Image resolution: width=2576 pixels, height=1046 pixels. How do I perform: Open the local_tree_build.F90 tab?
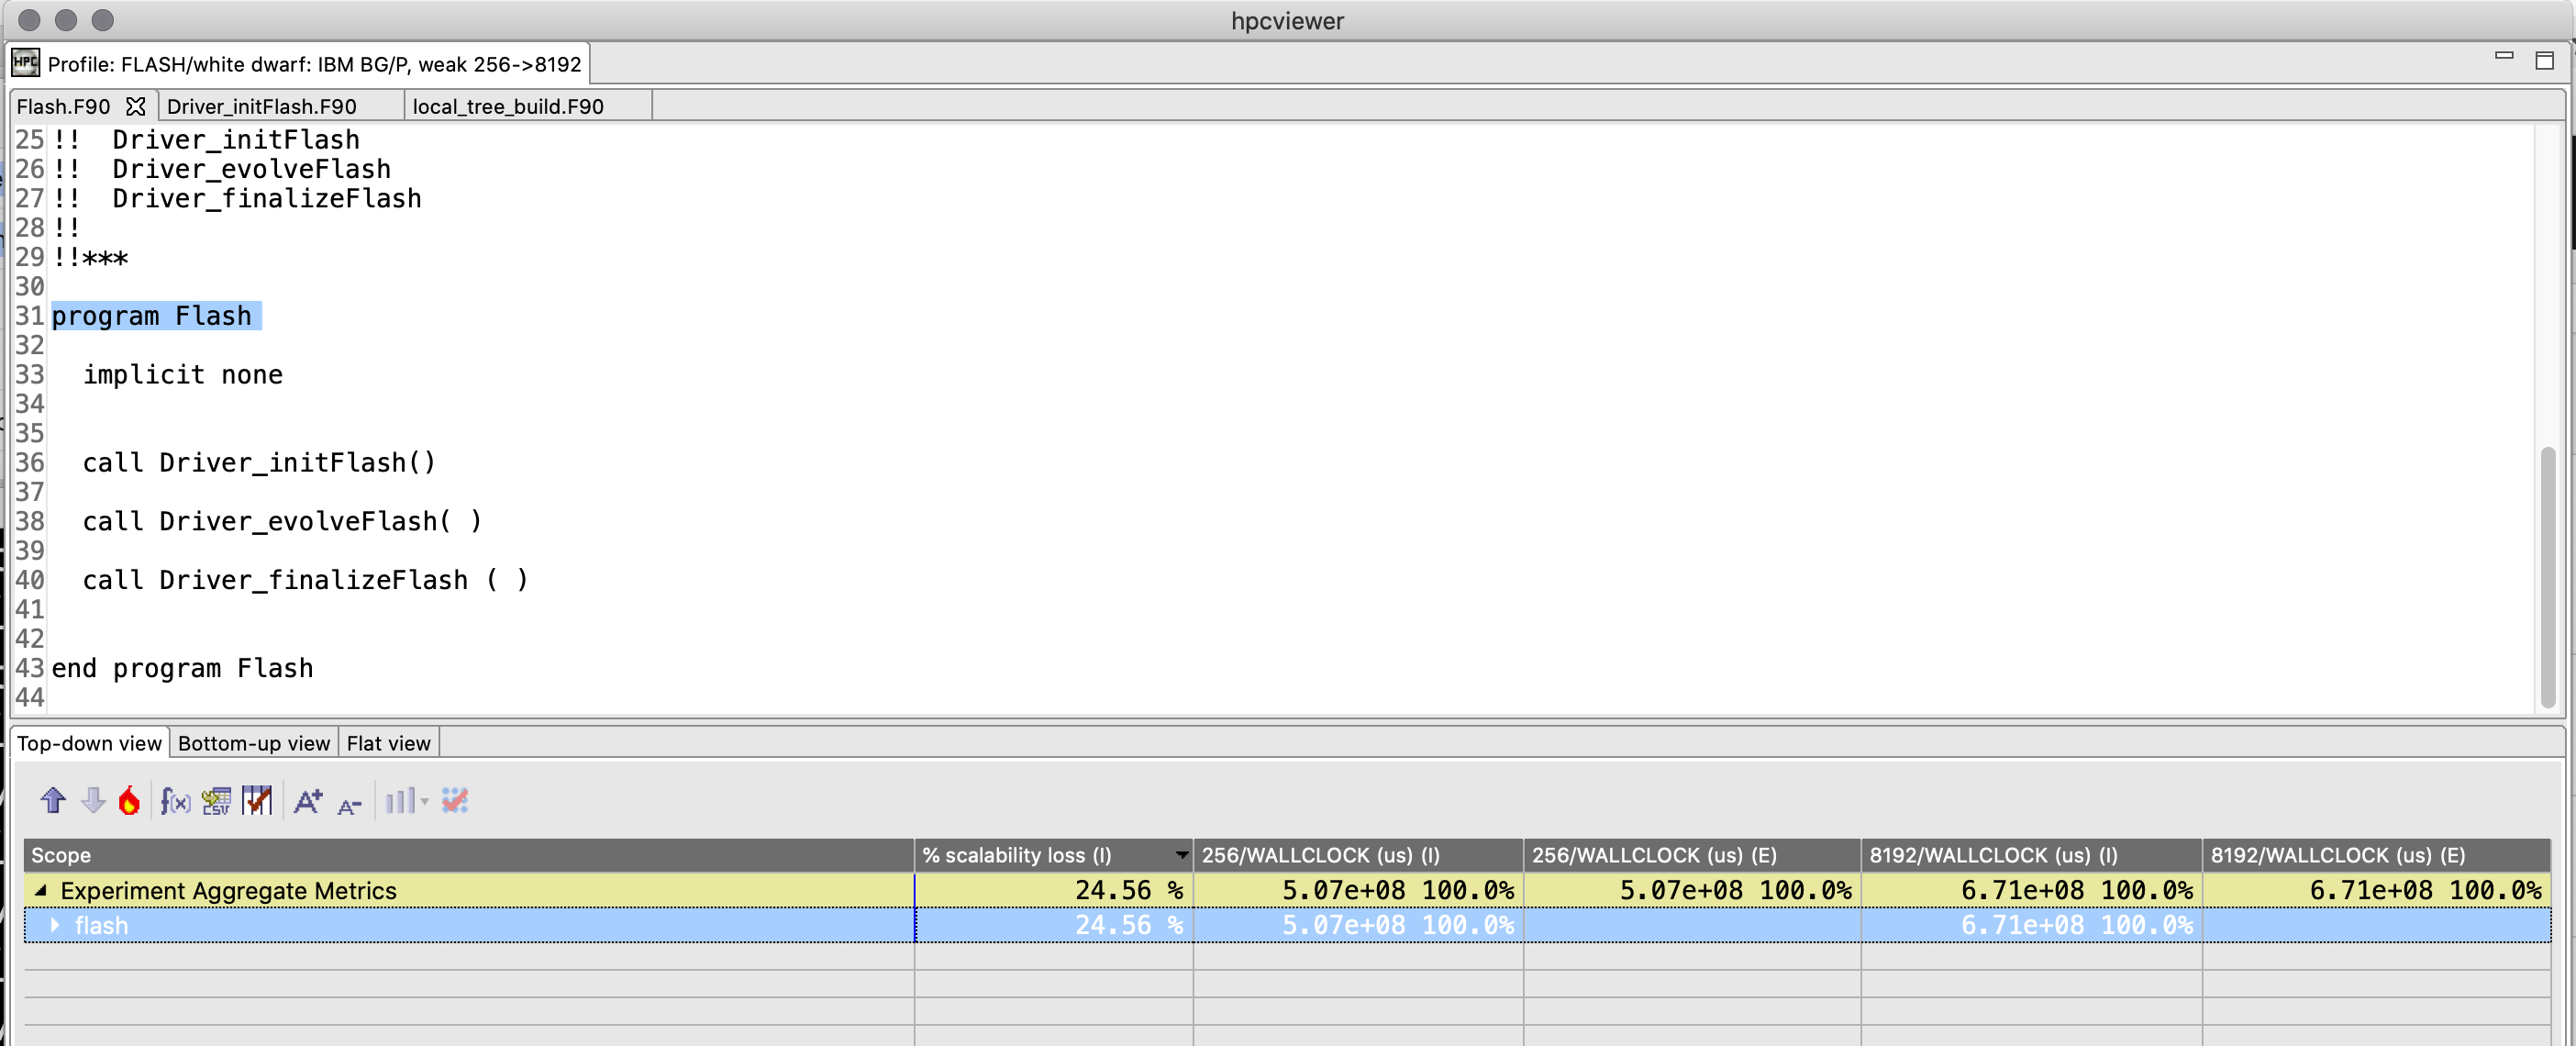pyautogui.click(x=508, y=106)
